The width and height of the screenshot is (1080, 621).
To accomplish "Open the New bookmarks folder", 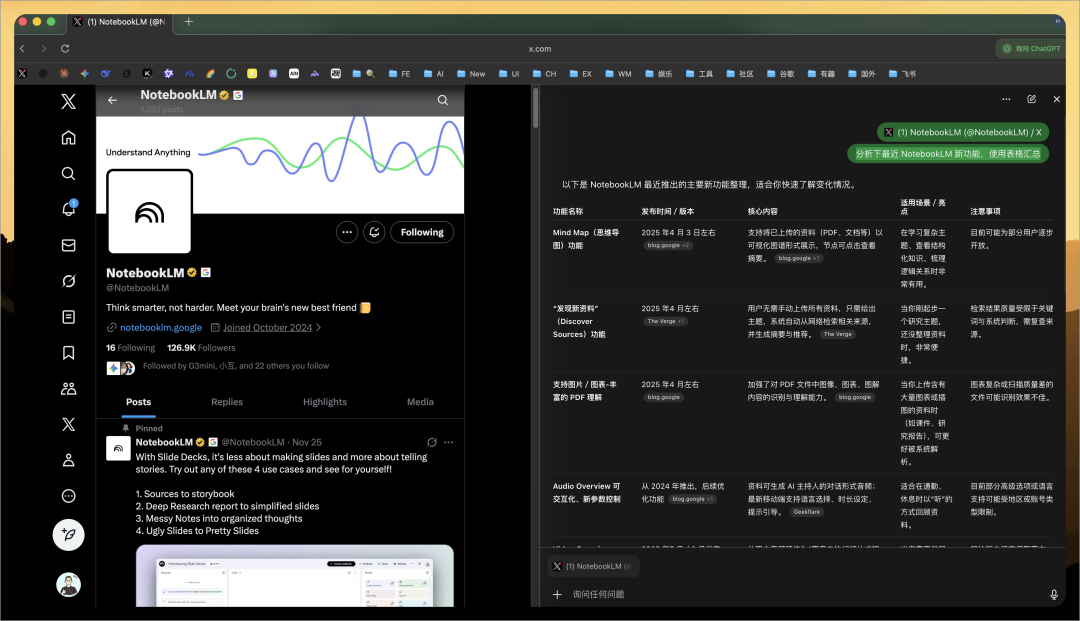I will click(470, 74).
